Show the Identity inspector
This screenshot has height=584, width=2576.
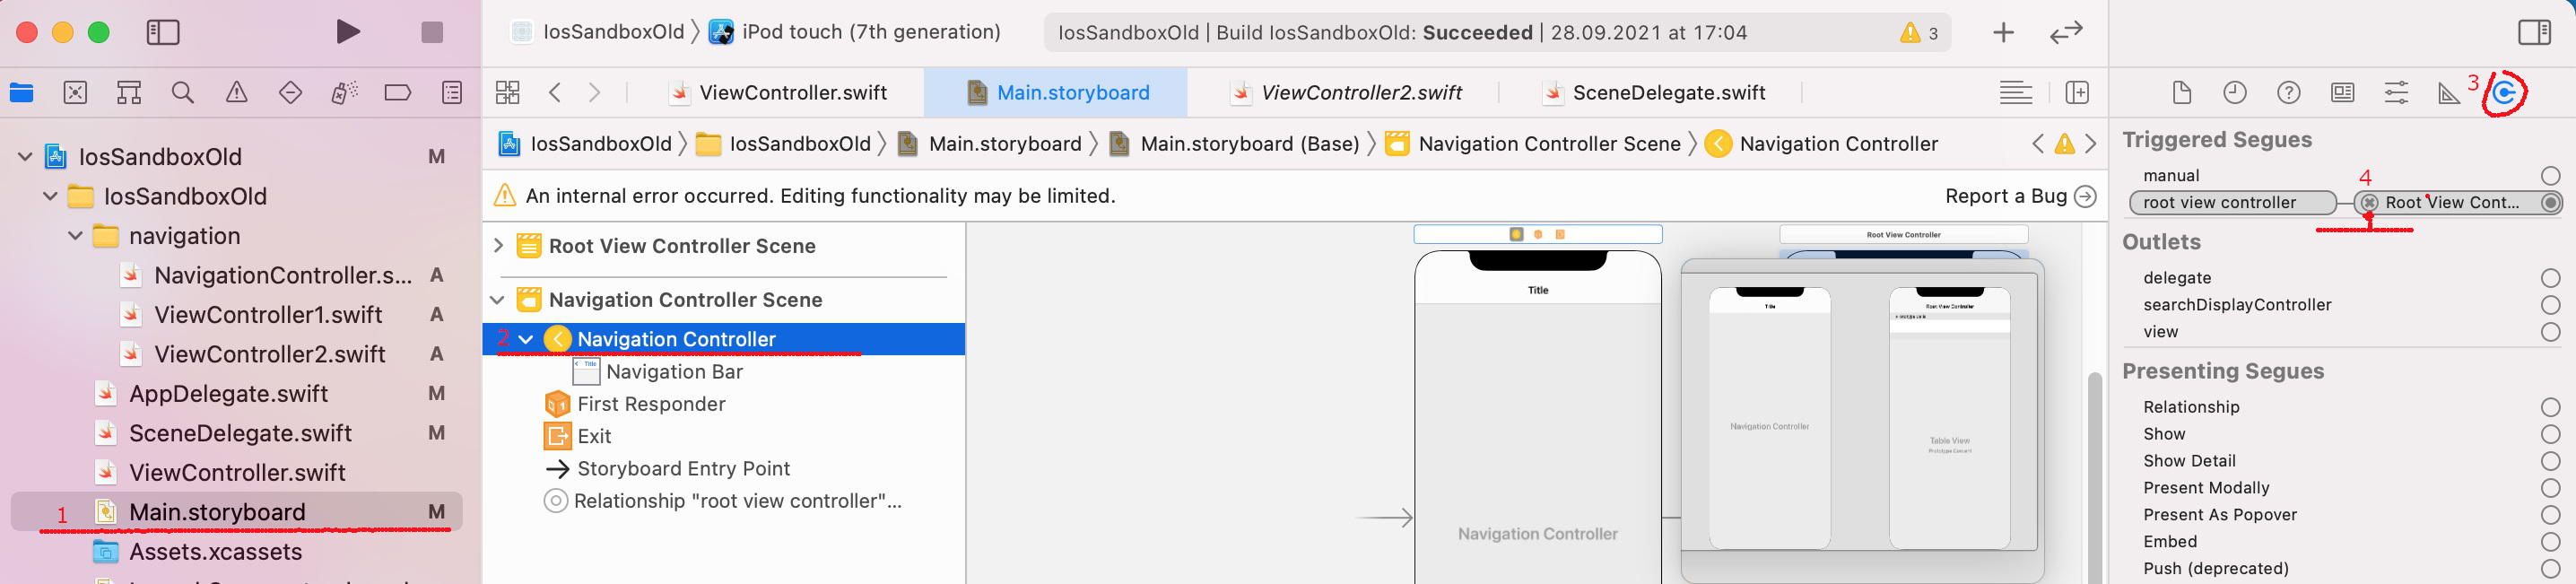tap(2343, 93)
